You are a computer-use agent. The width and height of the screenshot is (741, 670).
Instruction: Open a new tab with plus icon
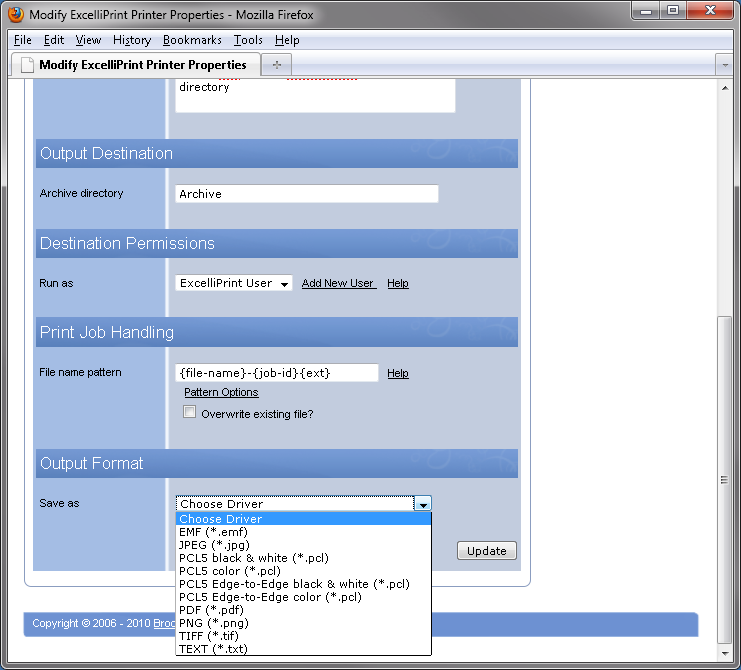point(276,65)
